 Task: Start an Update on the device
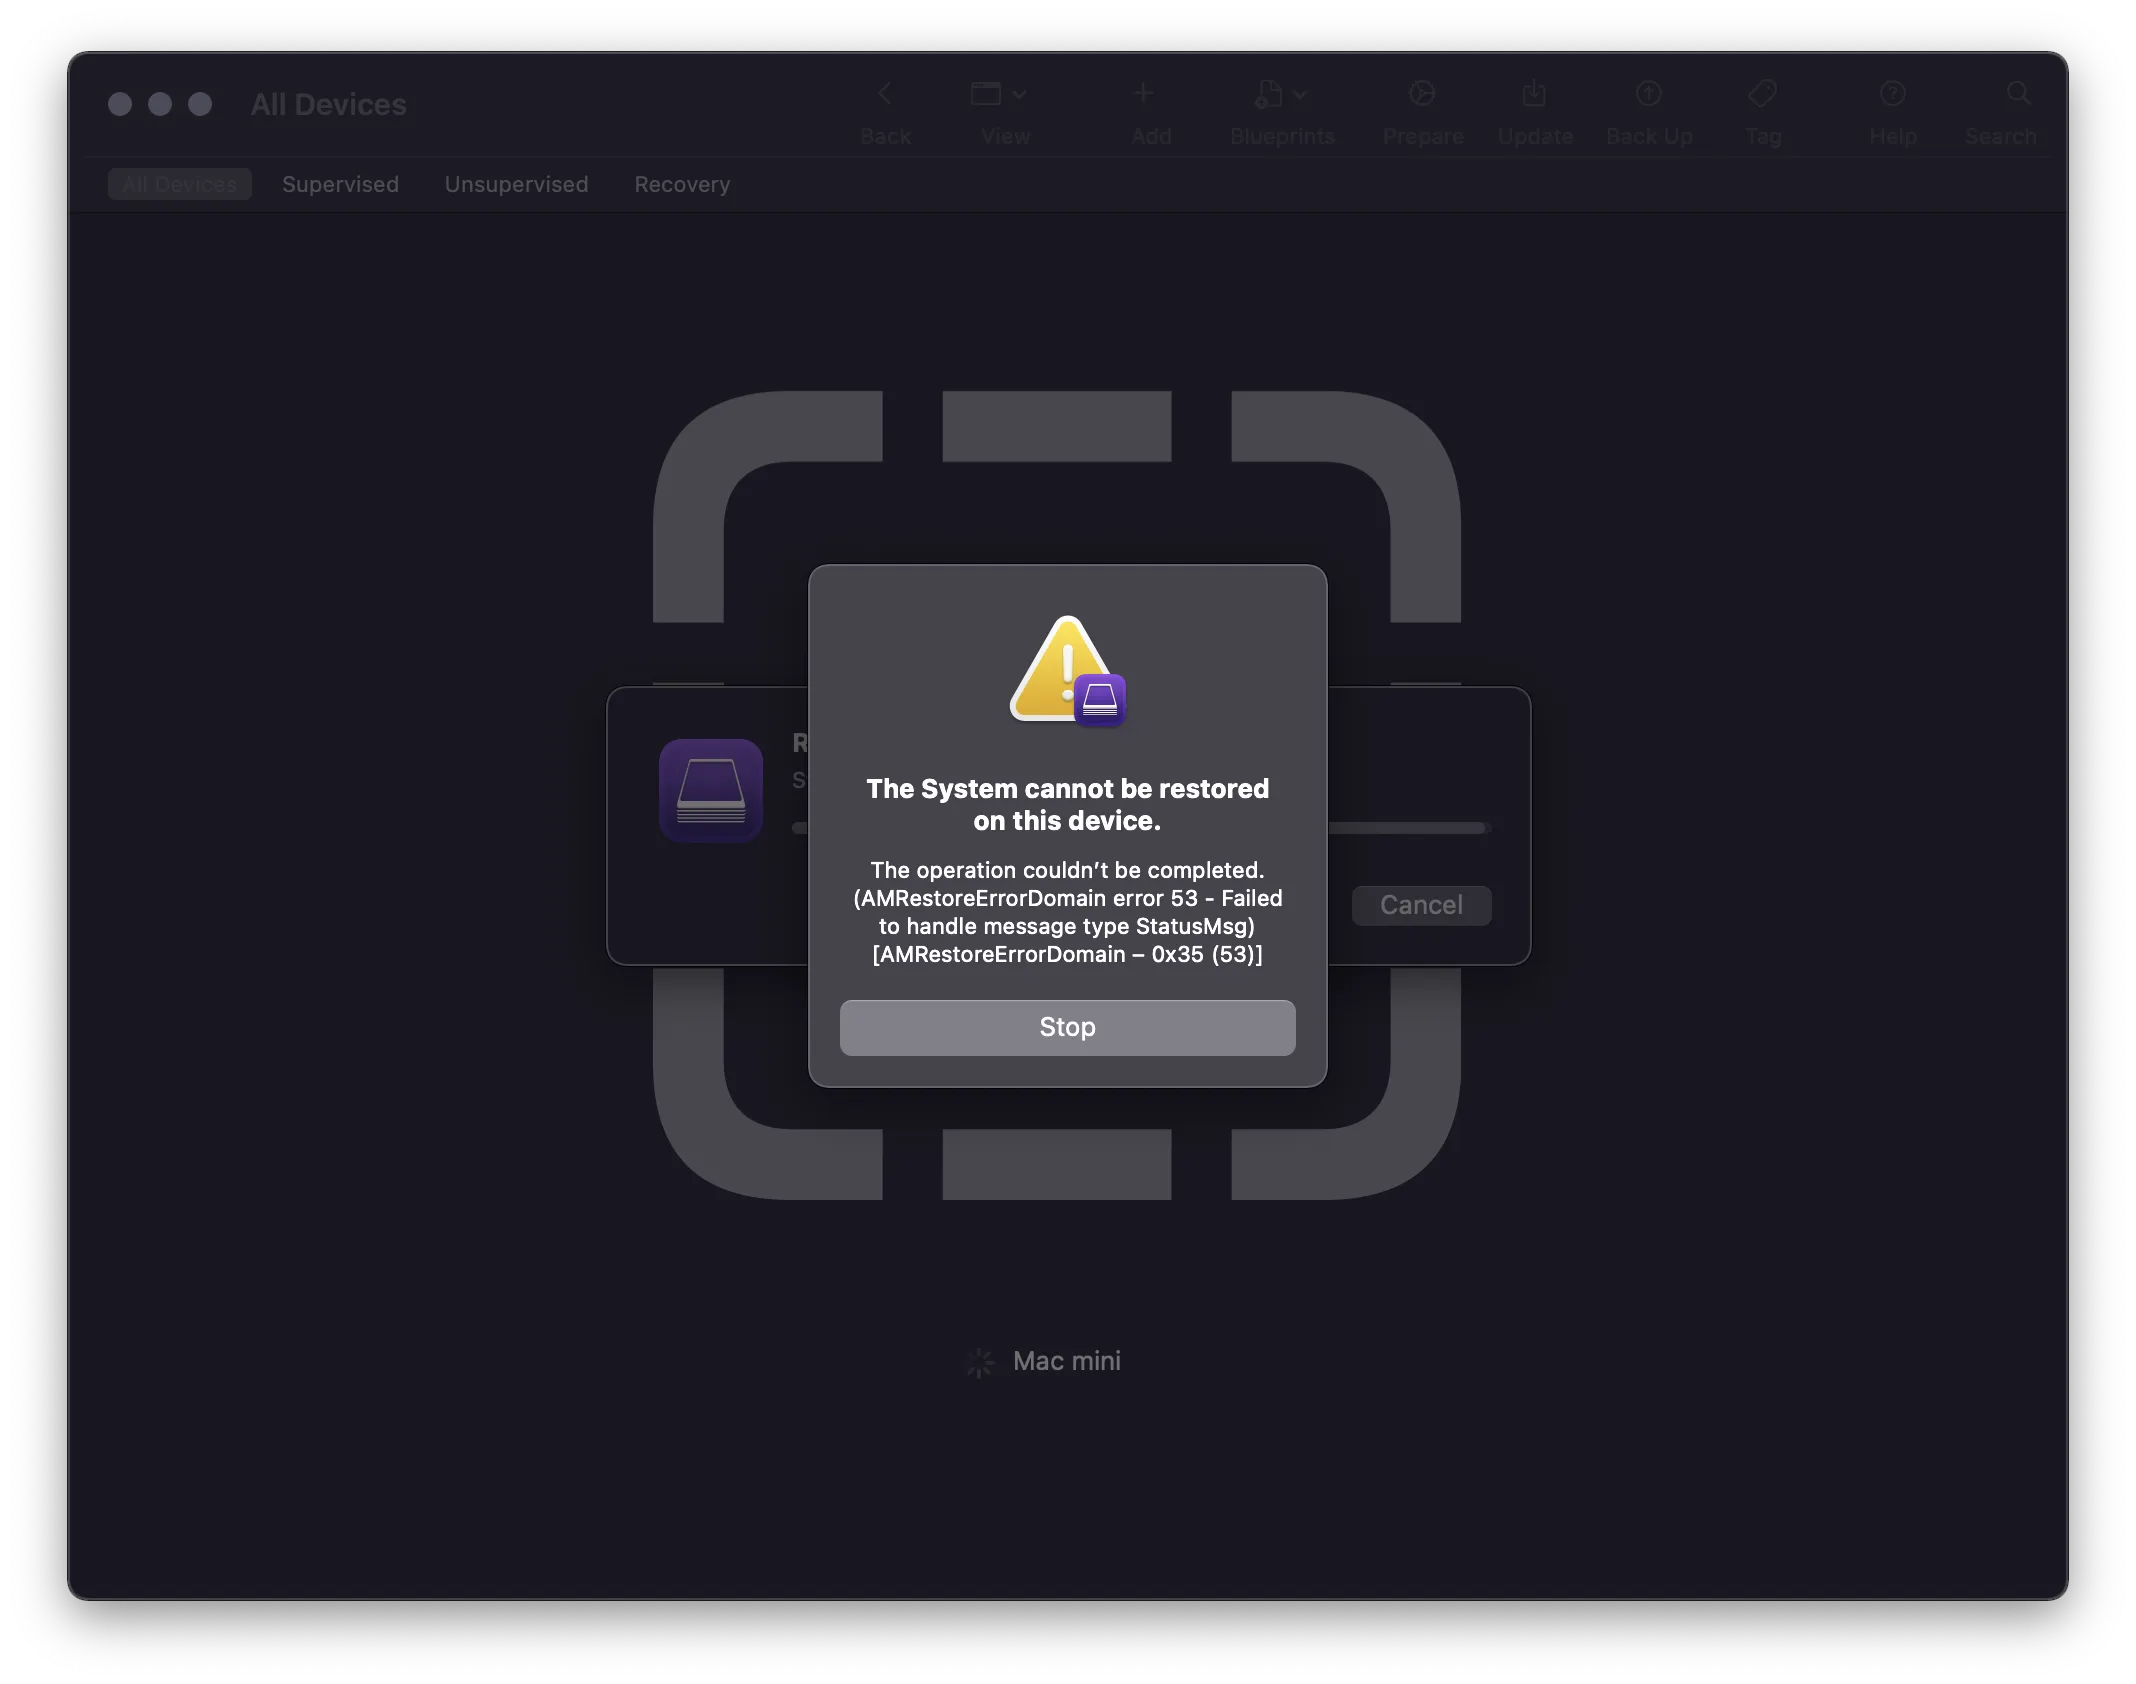(x=1533, y=110)
